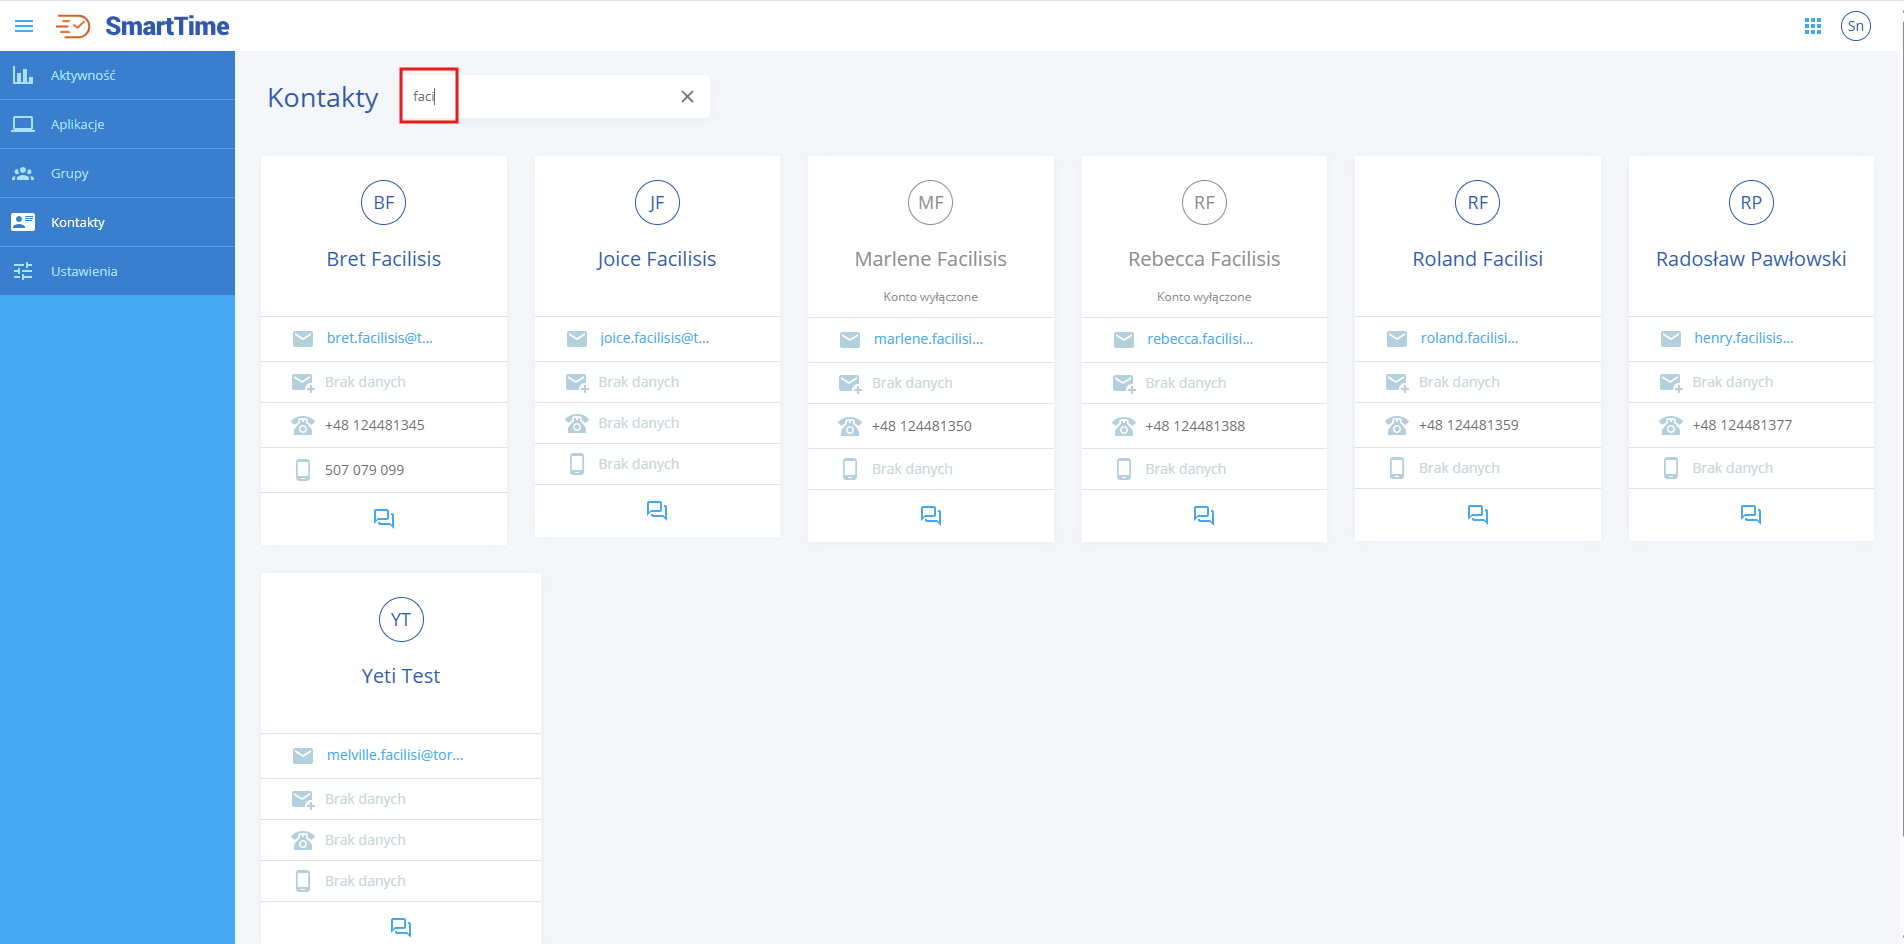
Task: Open the apps grid launcher icon
Action: pos(1812,26)
